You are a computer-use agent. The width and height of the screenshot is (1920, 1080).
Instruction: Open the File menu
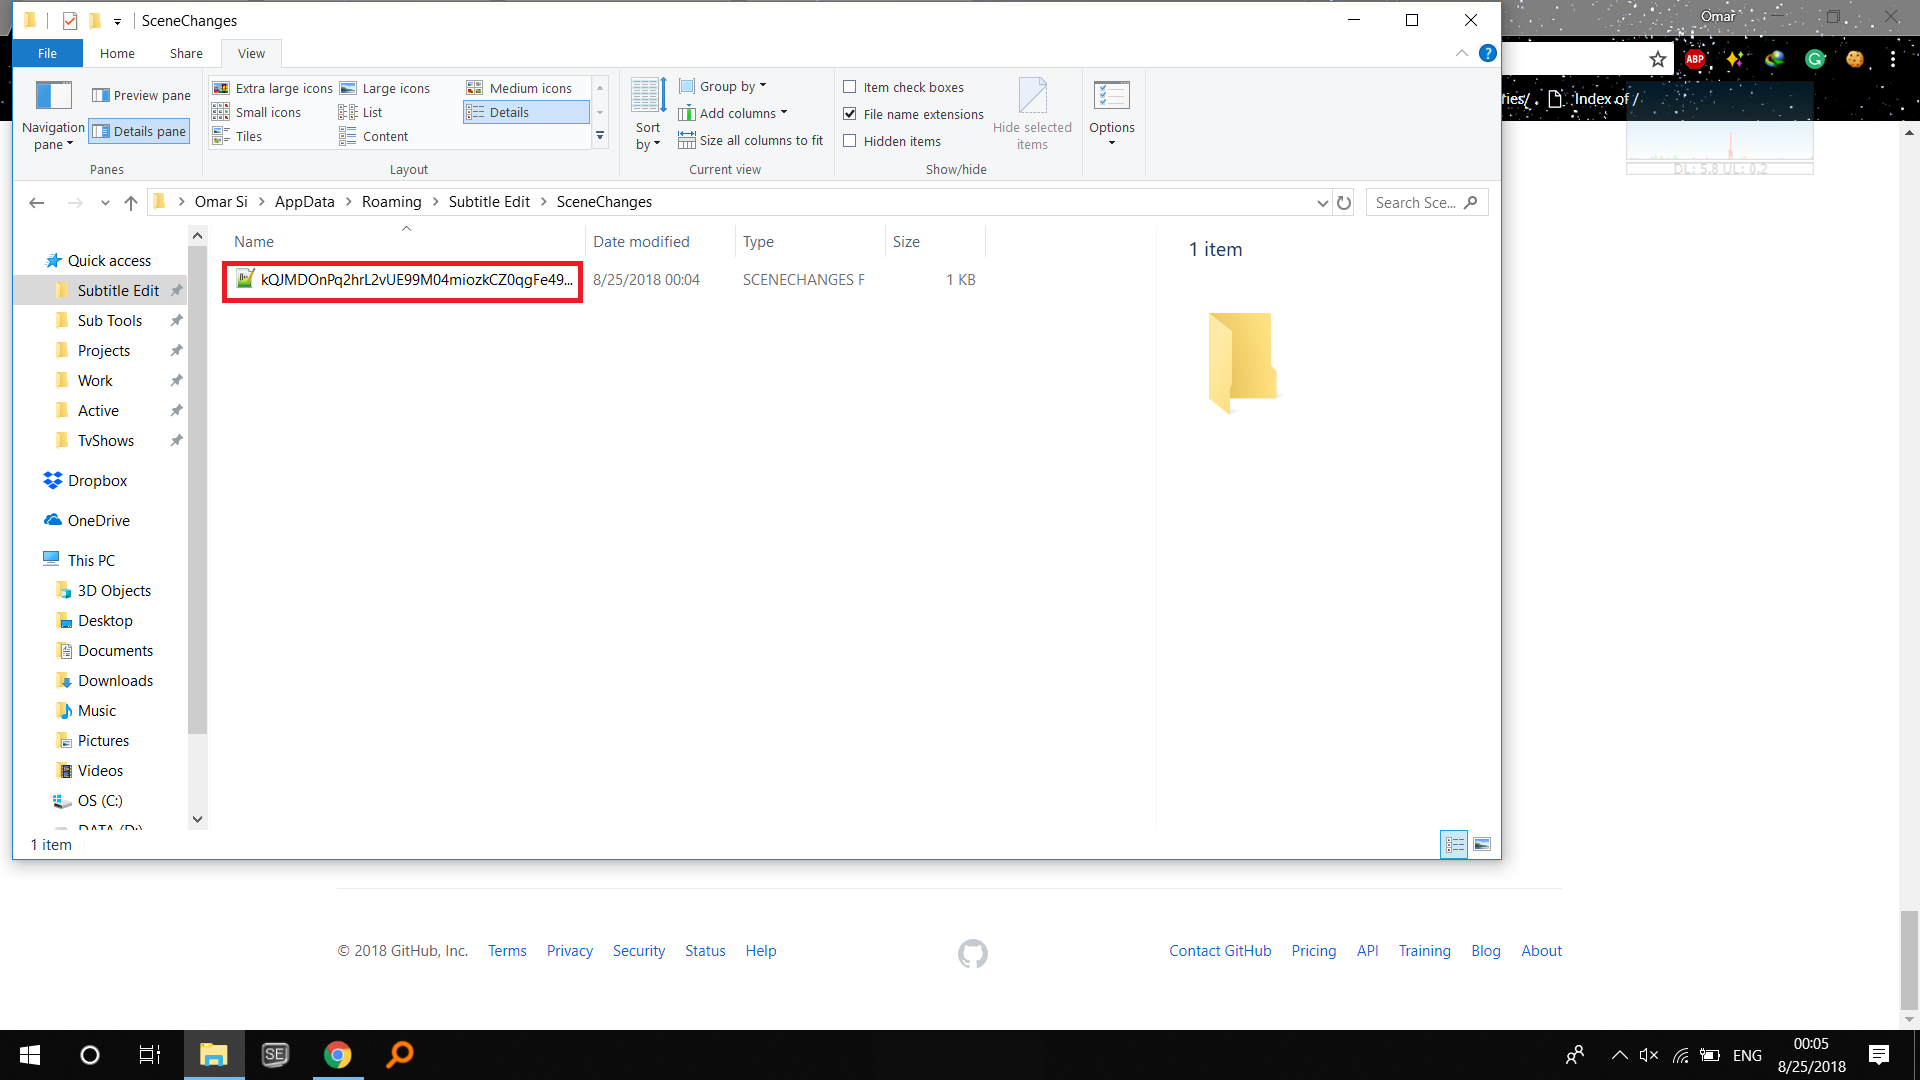[46, 53]
